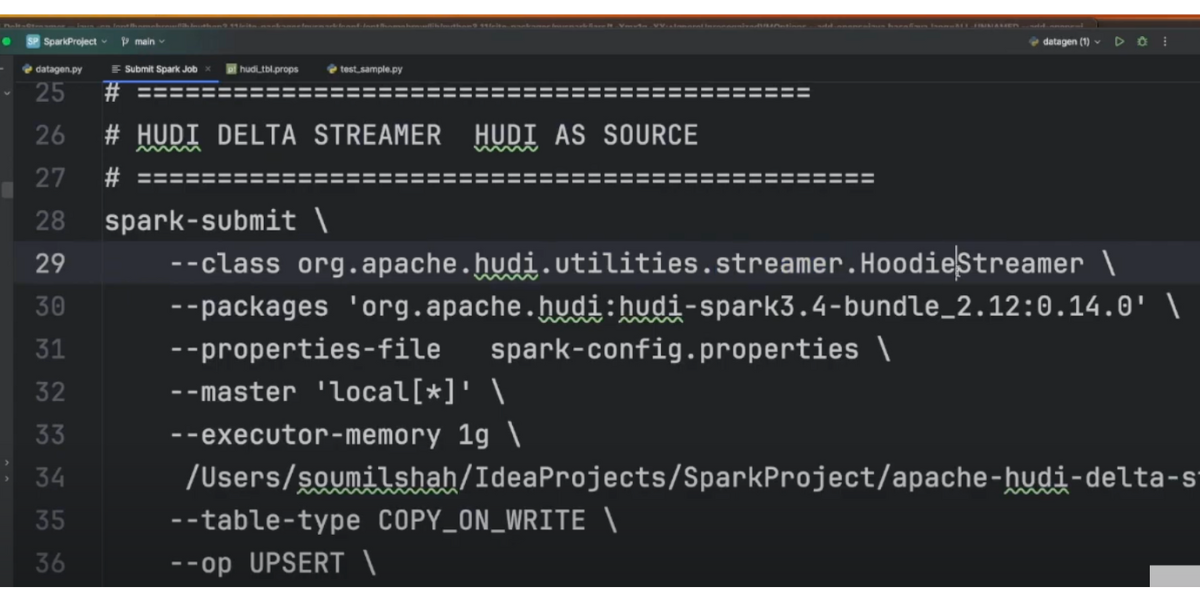
Task: Click line number 29 in gutter
Action: tap(49, 264)
